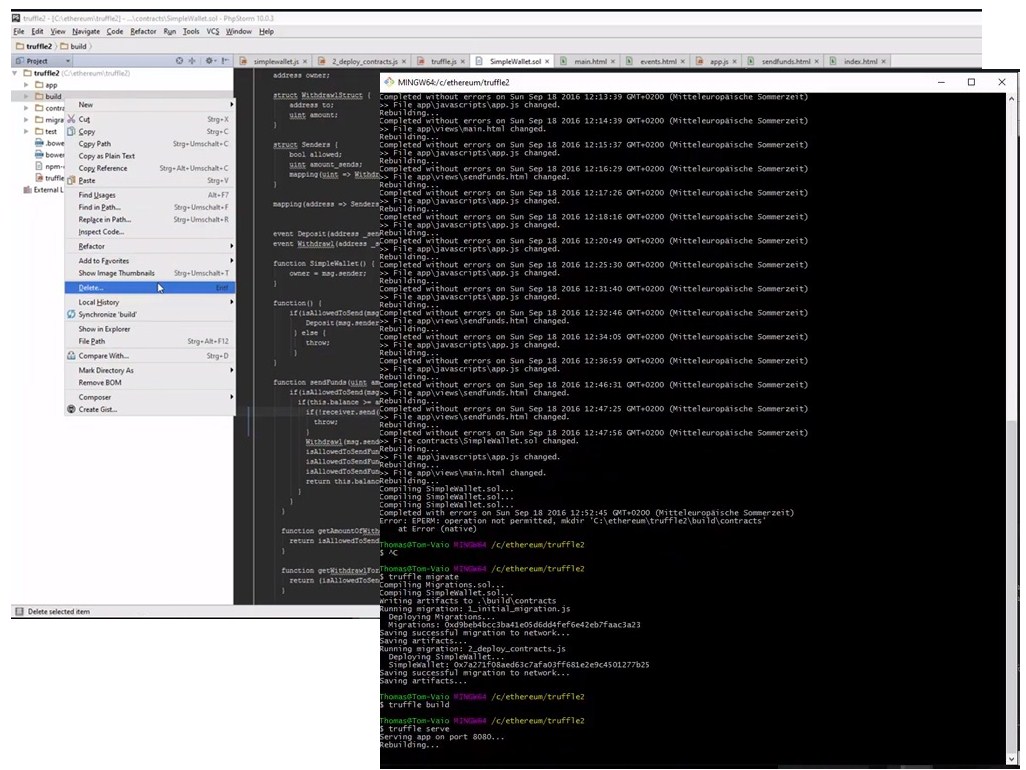Click the Create Gist GitHub icon
The image size is (1026, 770).
point(71,409)
